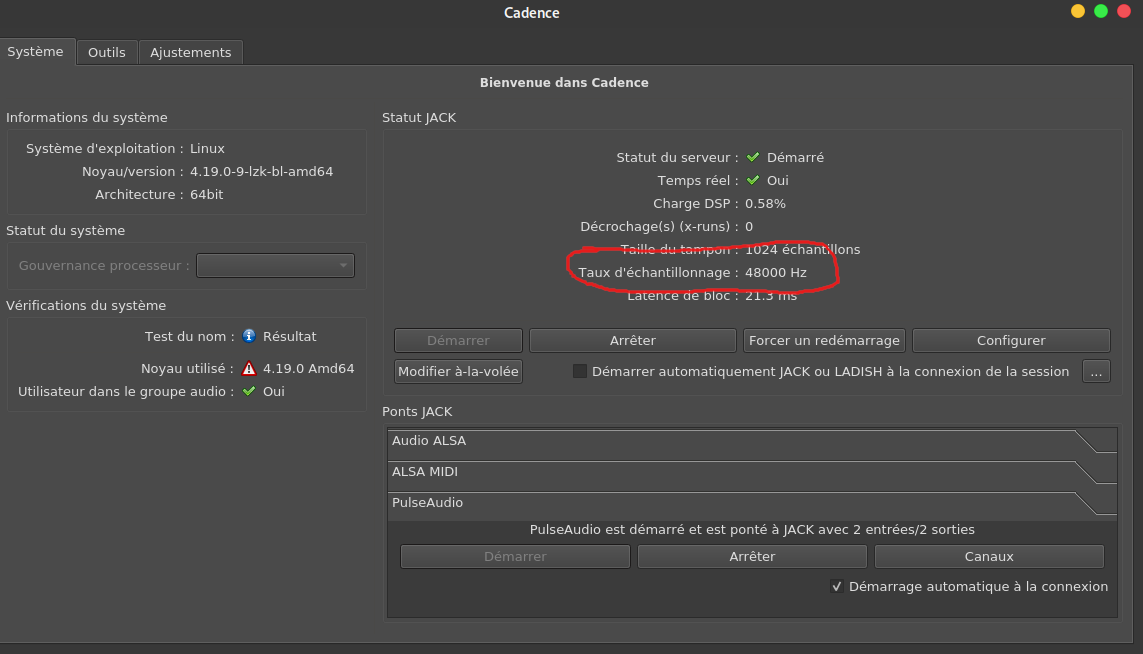Image resolution: width=1143 pixels, height=654 pixels.
Task: Click the audio group green checkmark icon
Action: tap(249, 391)
